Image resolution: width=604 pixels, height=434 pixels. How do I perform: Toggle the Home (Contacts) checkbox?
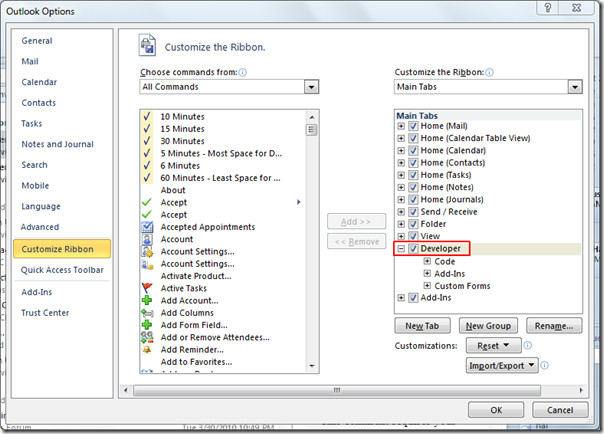(413, 163)
